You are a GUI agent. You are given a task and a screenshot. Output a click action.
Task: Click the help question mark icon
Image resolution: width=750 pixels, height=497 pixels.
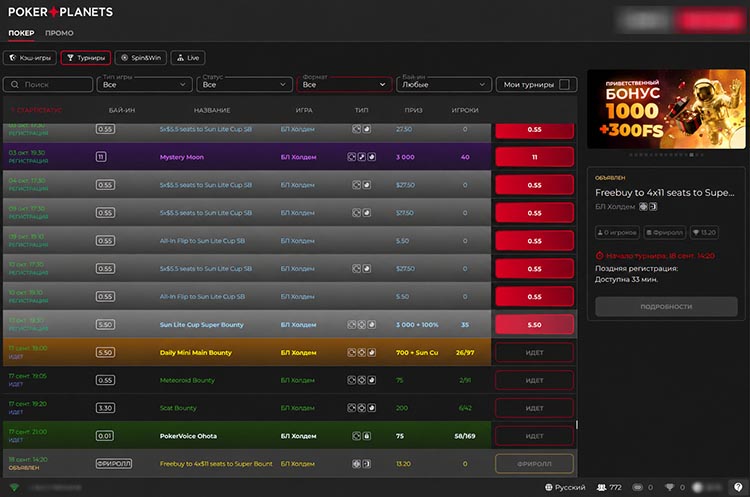coord(738,487)
